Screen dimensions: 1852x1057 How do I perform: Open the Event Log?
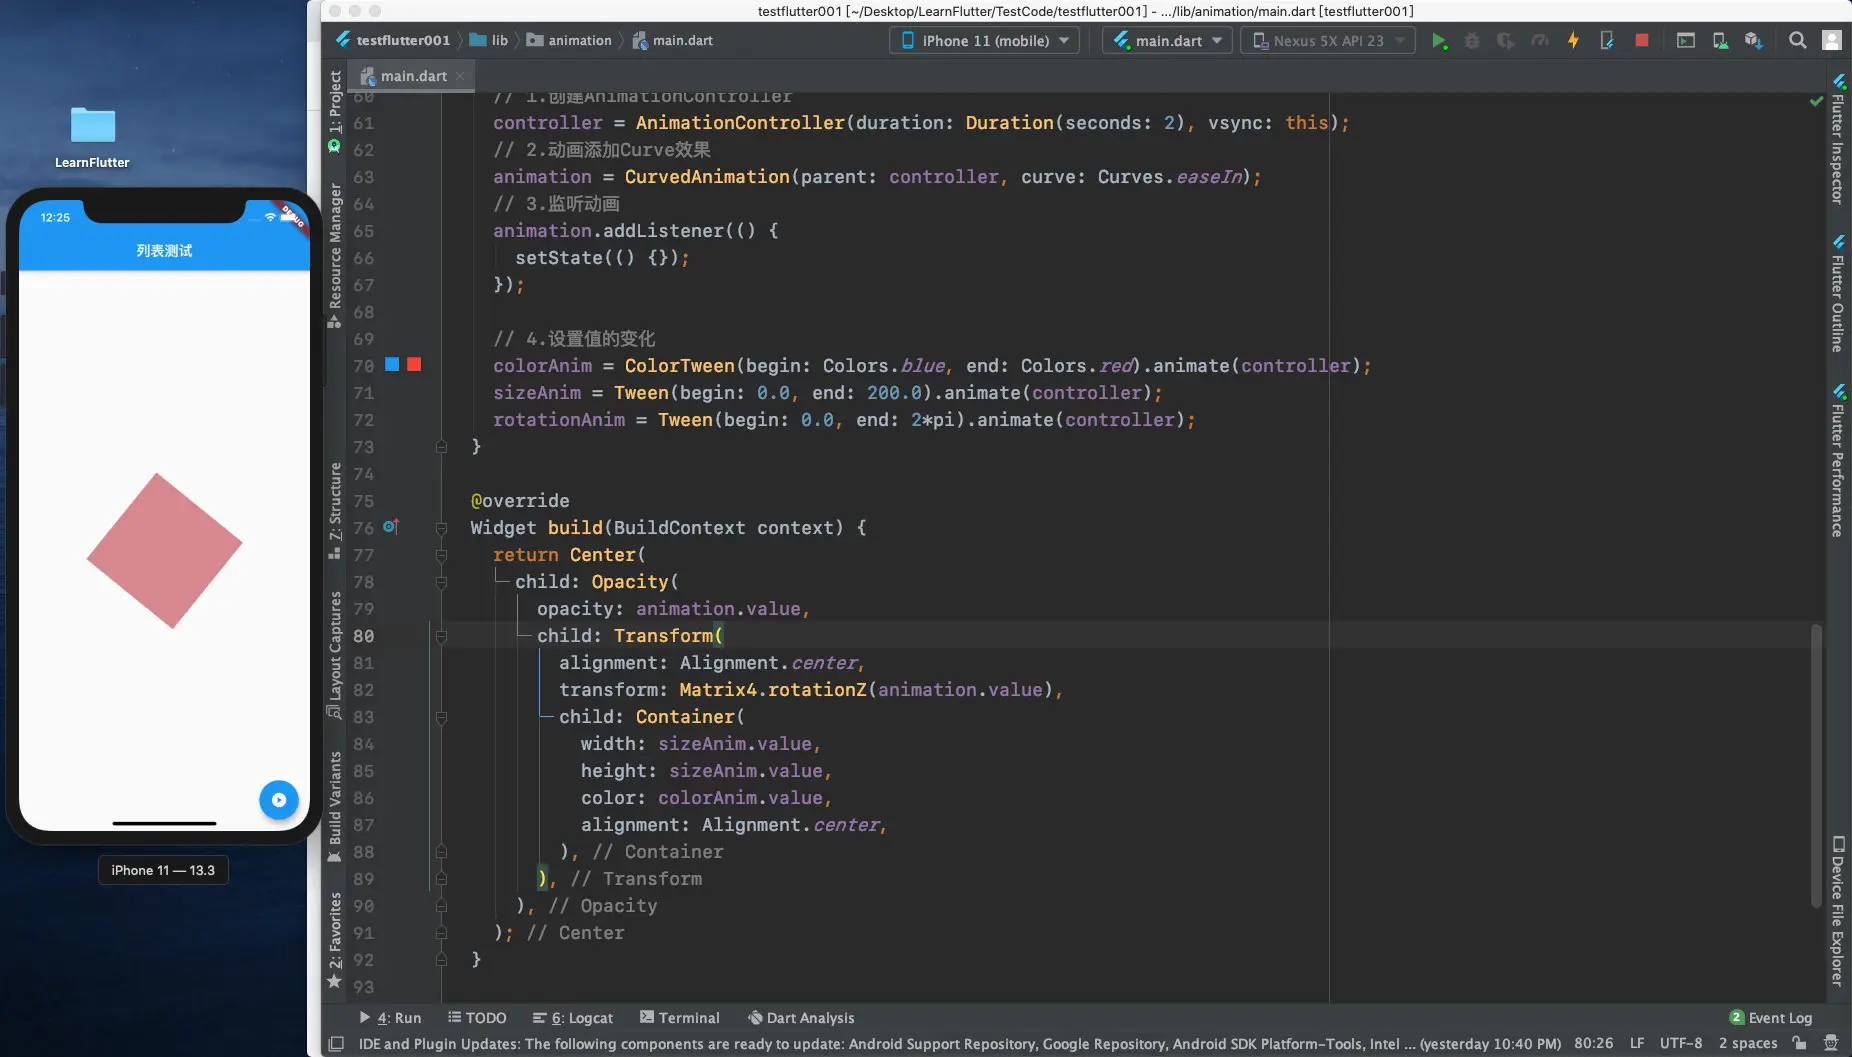[x=1771, y=1018]
